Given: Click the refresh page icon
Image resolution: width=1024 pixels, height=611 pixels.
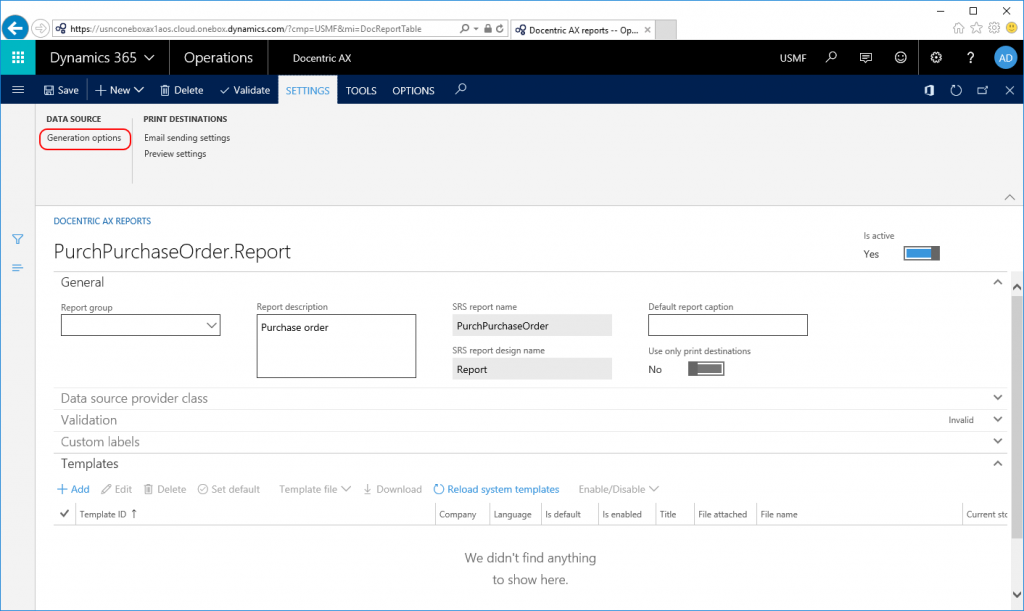Looking at the screenshot, I should click(x=956, y=90).
